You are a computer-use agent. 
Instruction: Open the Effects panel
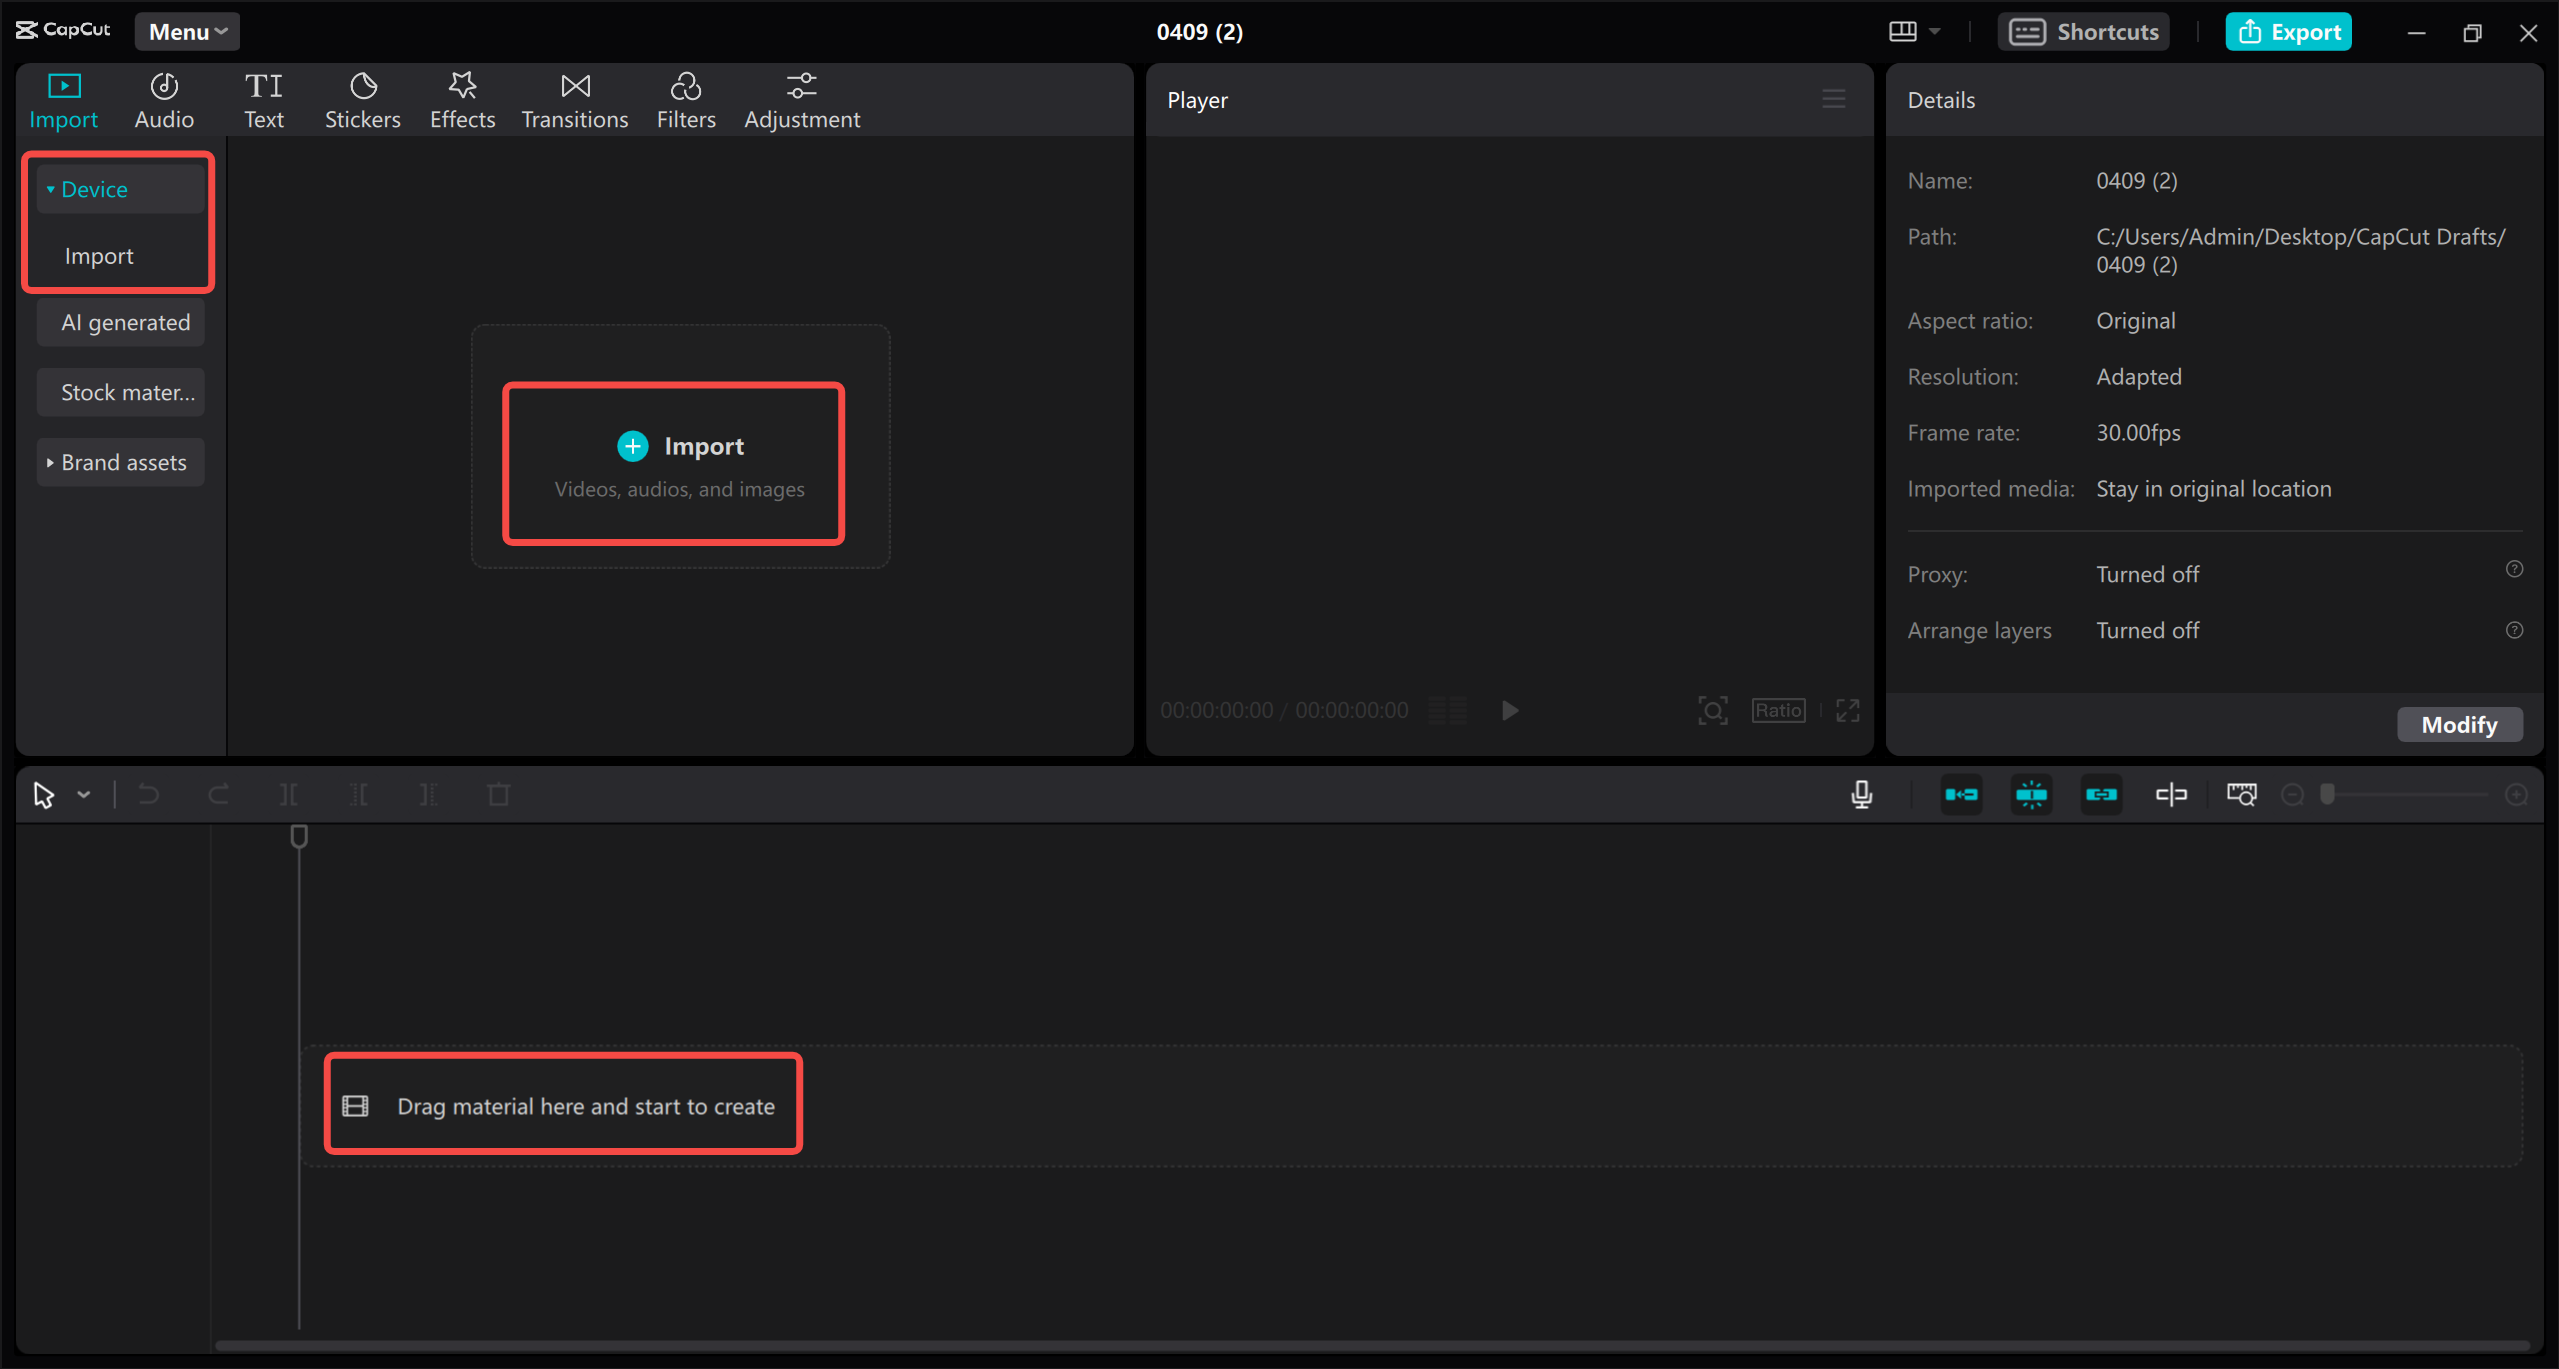[461, 99]
